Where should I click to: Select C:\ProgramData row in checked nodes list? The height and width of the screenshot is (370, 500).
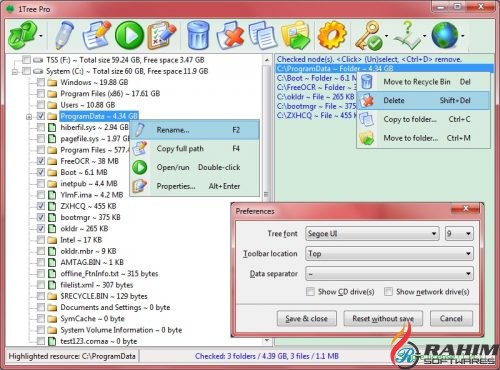point(385,69)
